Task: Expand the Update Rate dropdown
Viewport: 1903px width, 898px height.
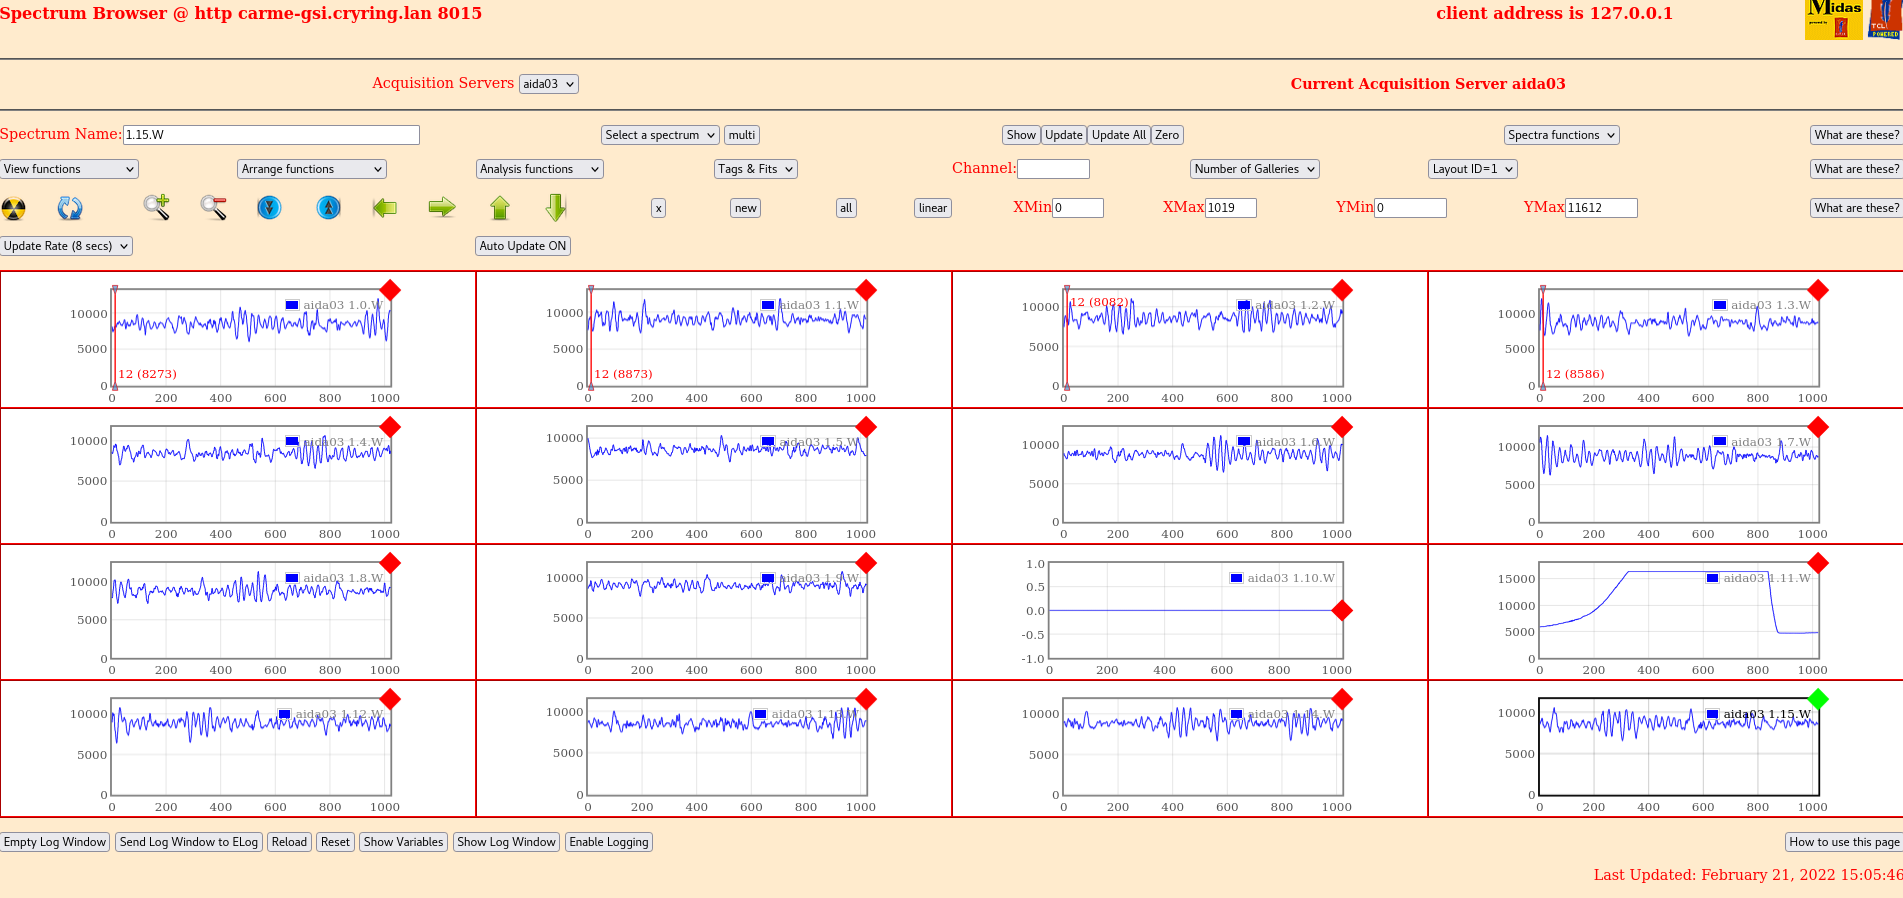Action: coord(66,246)
